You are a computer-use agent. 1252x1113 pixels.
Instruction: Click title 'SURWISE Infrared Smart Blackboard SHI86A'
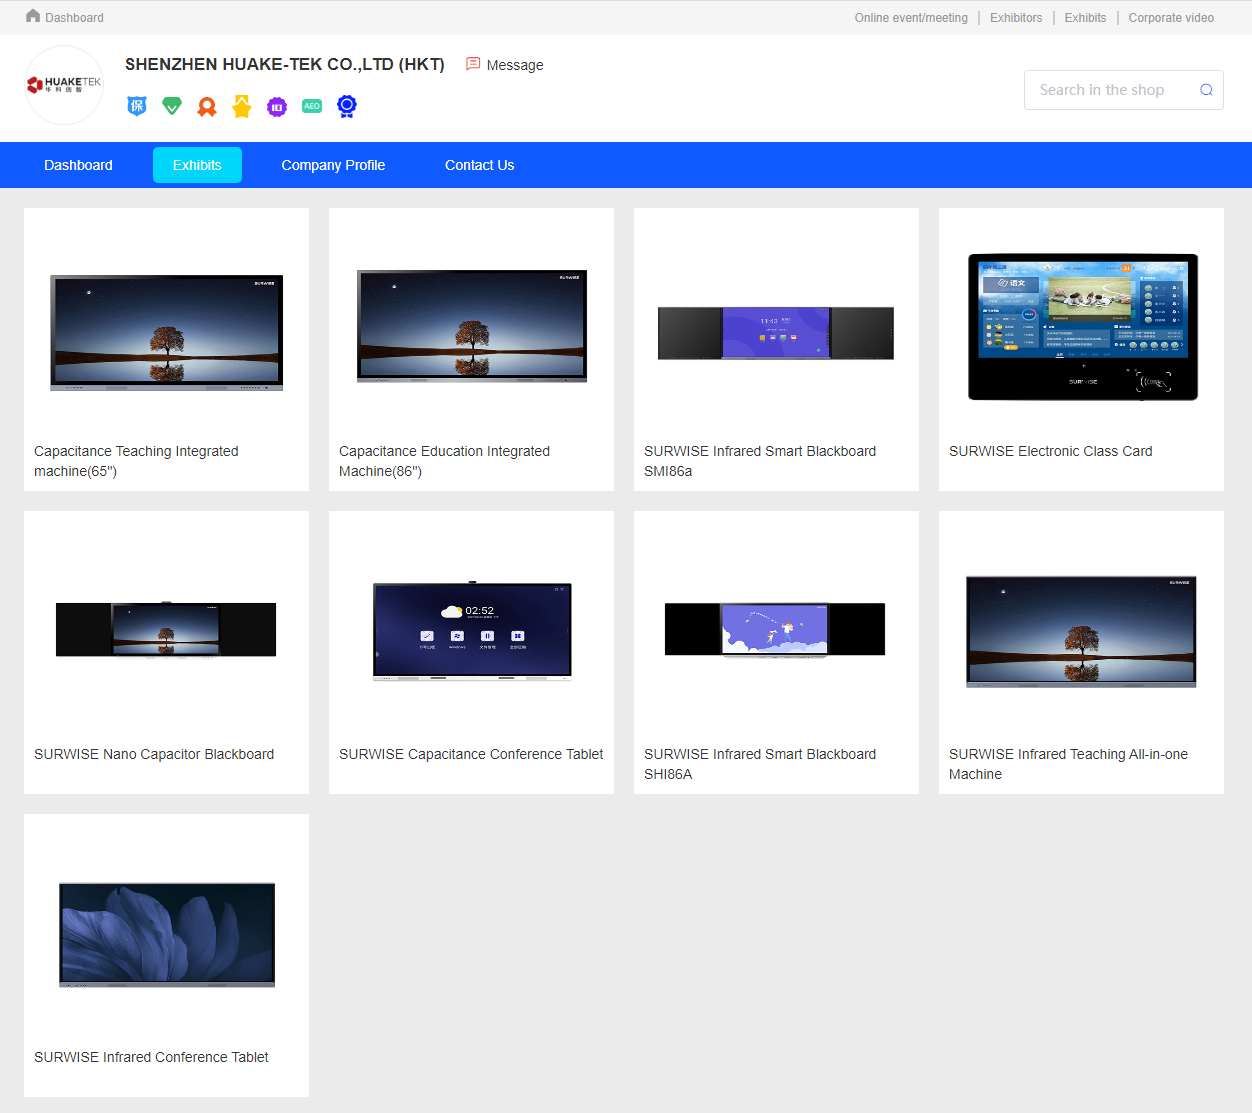pos(760,764)
